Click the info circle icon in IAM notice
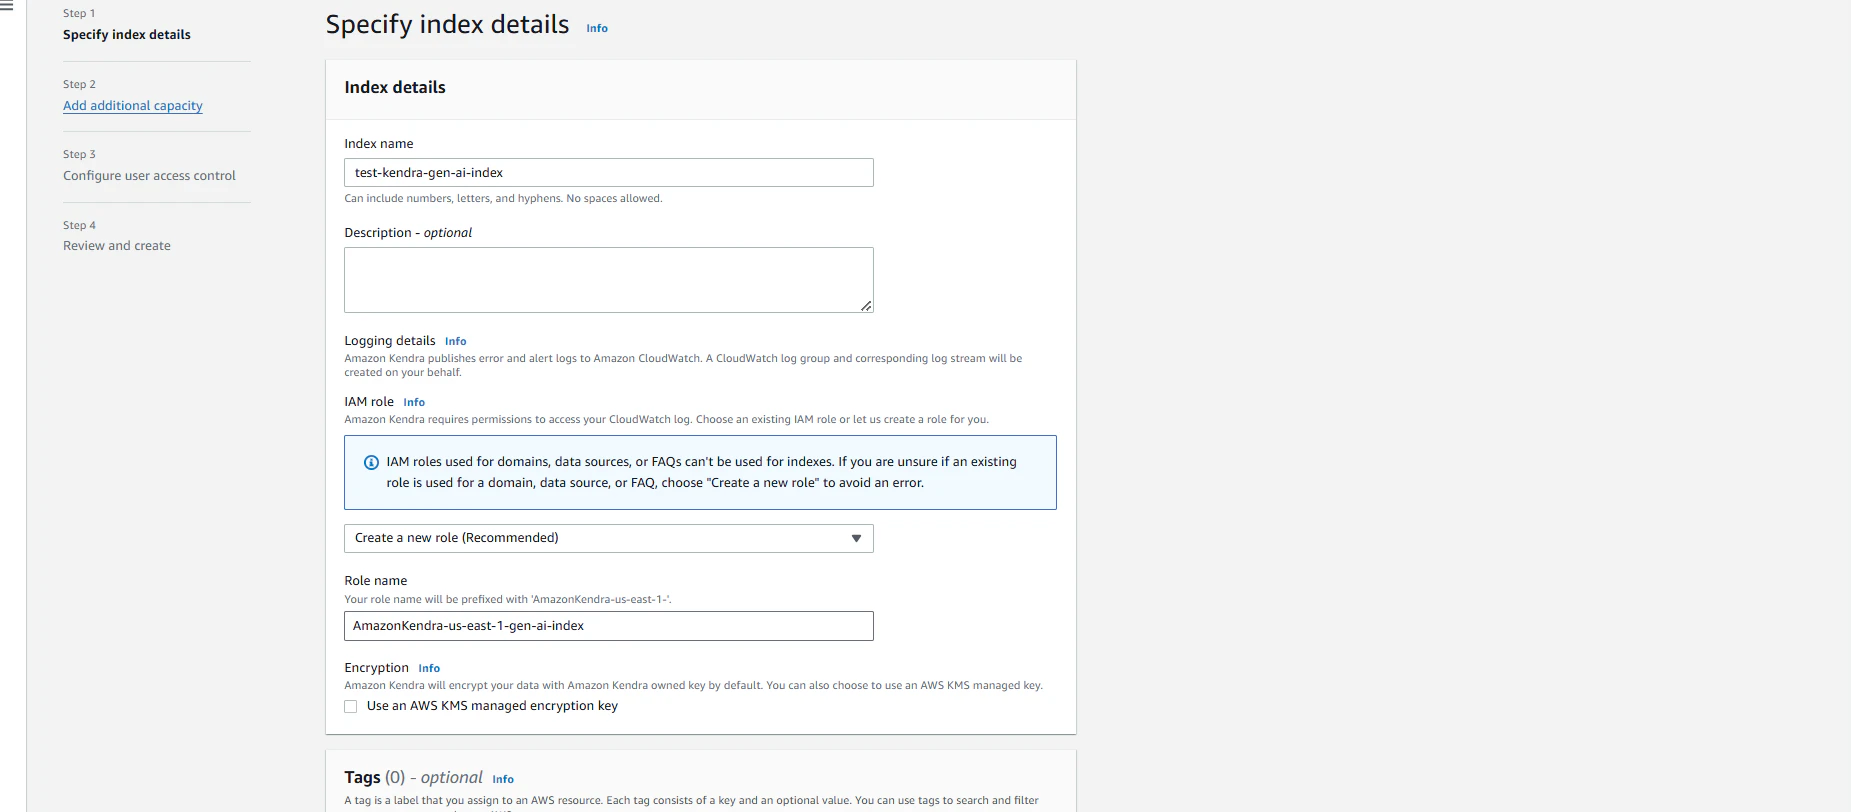Viewport: 1851px width, 812px height. coord(371,462)
